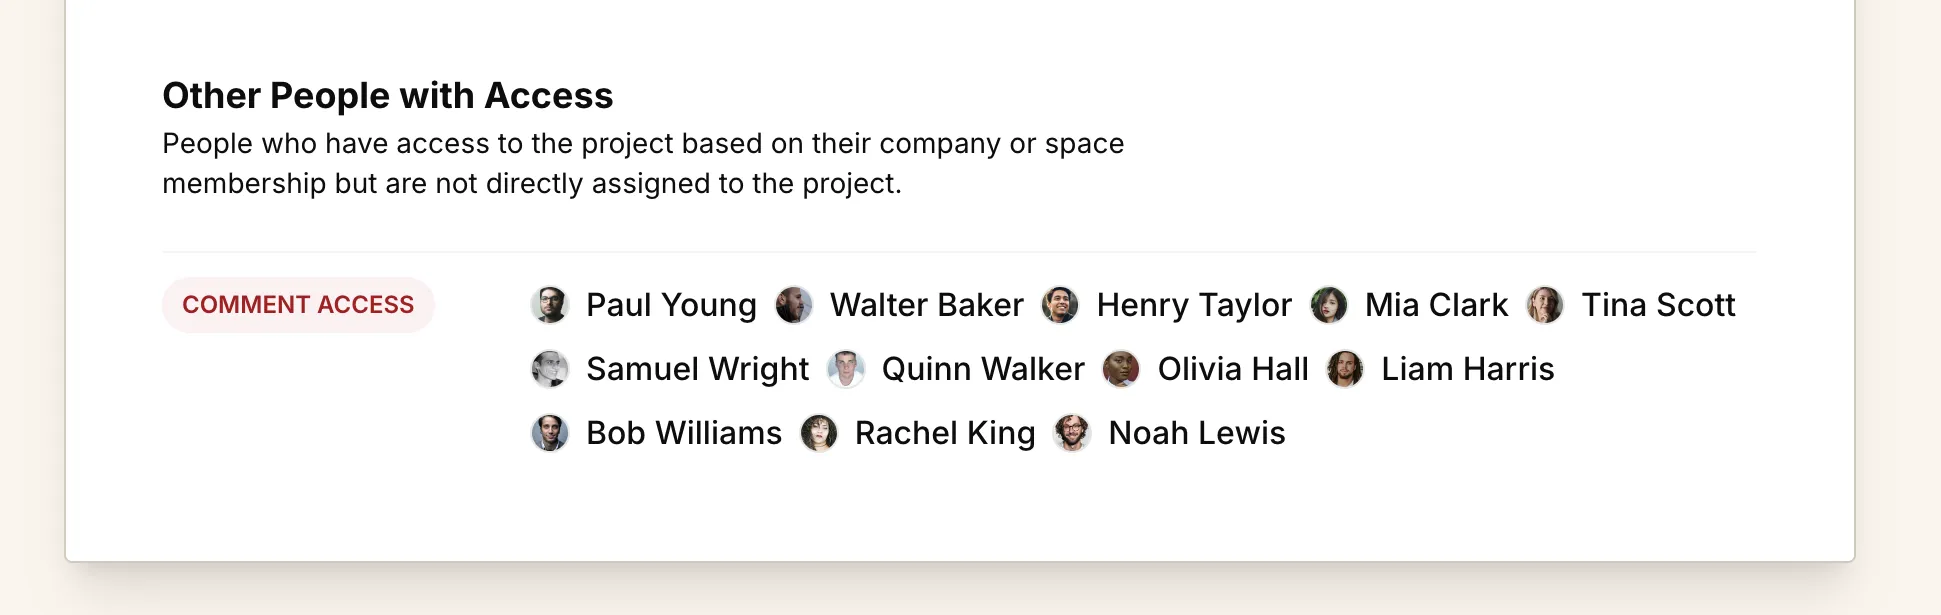1941x615 pixels.
Task: Select the name Olivia Hall
Action: [1233, 369]
